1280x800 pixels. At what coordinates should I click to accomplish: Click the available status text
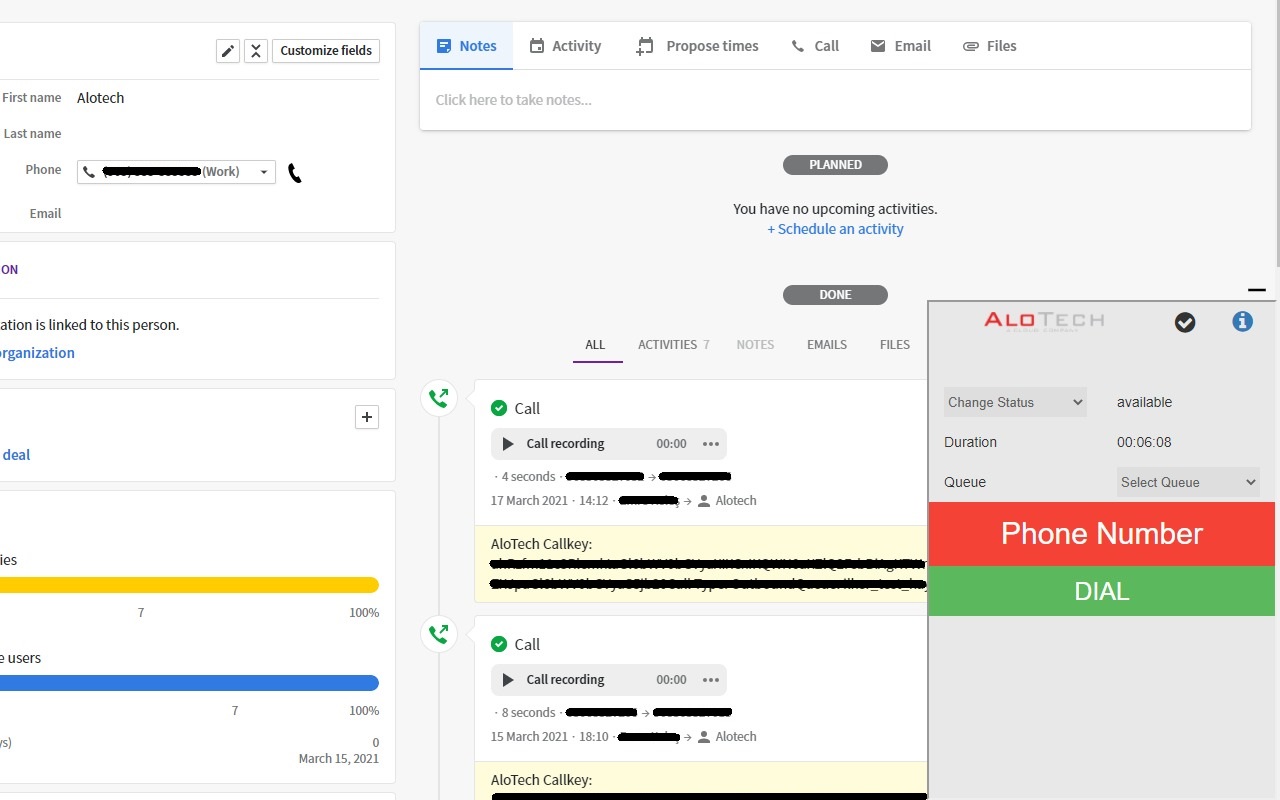(1144, 402)
